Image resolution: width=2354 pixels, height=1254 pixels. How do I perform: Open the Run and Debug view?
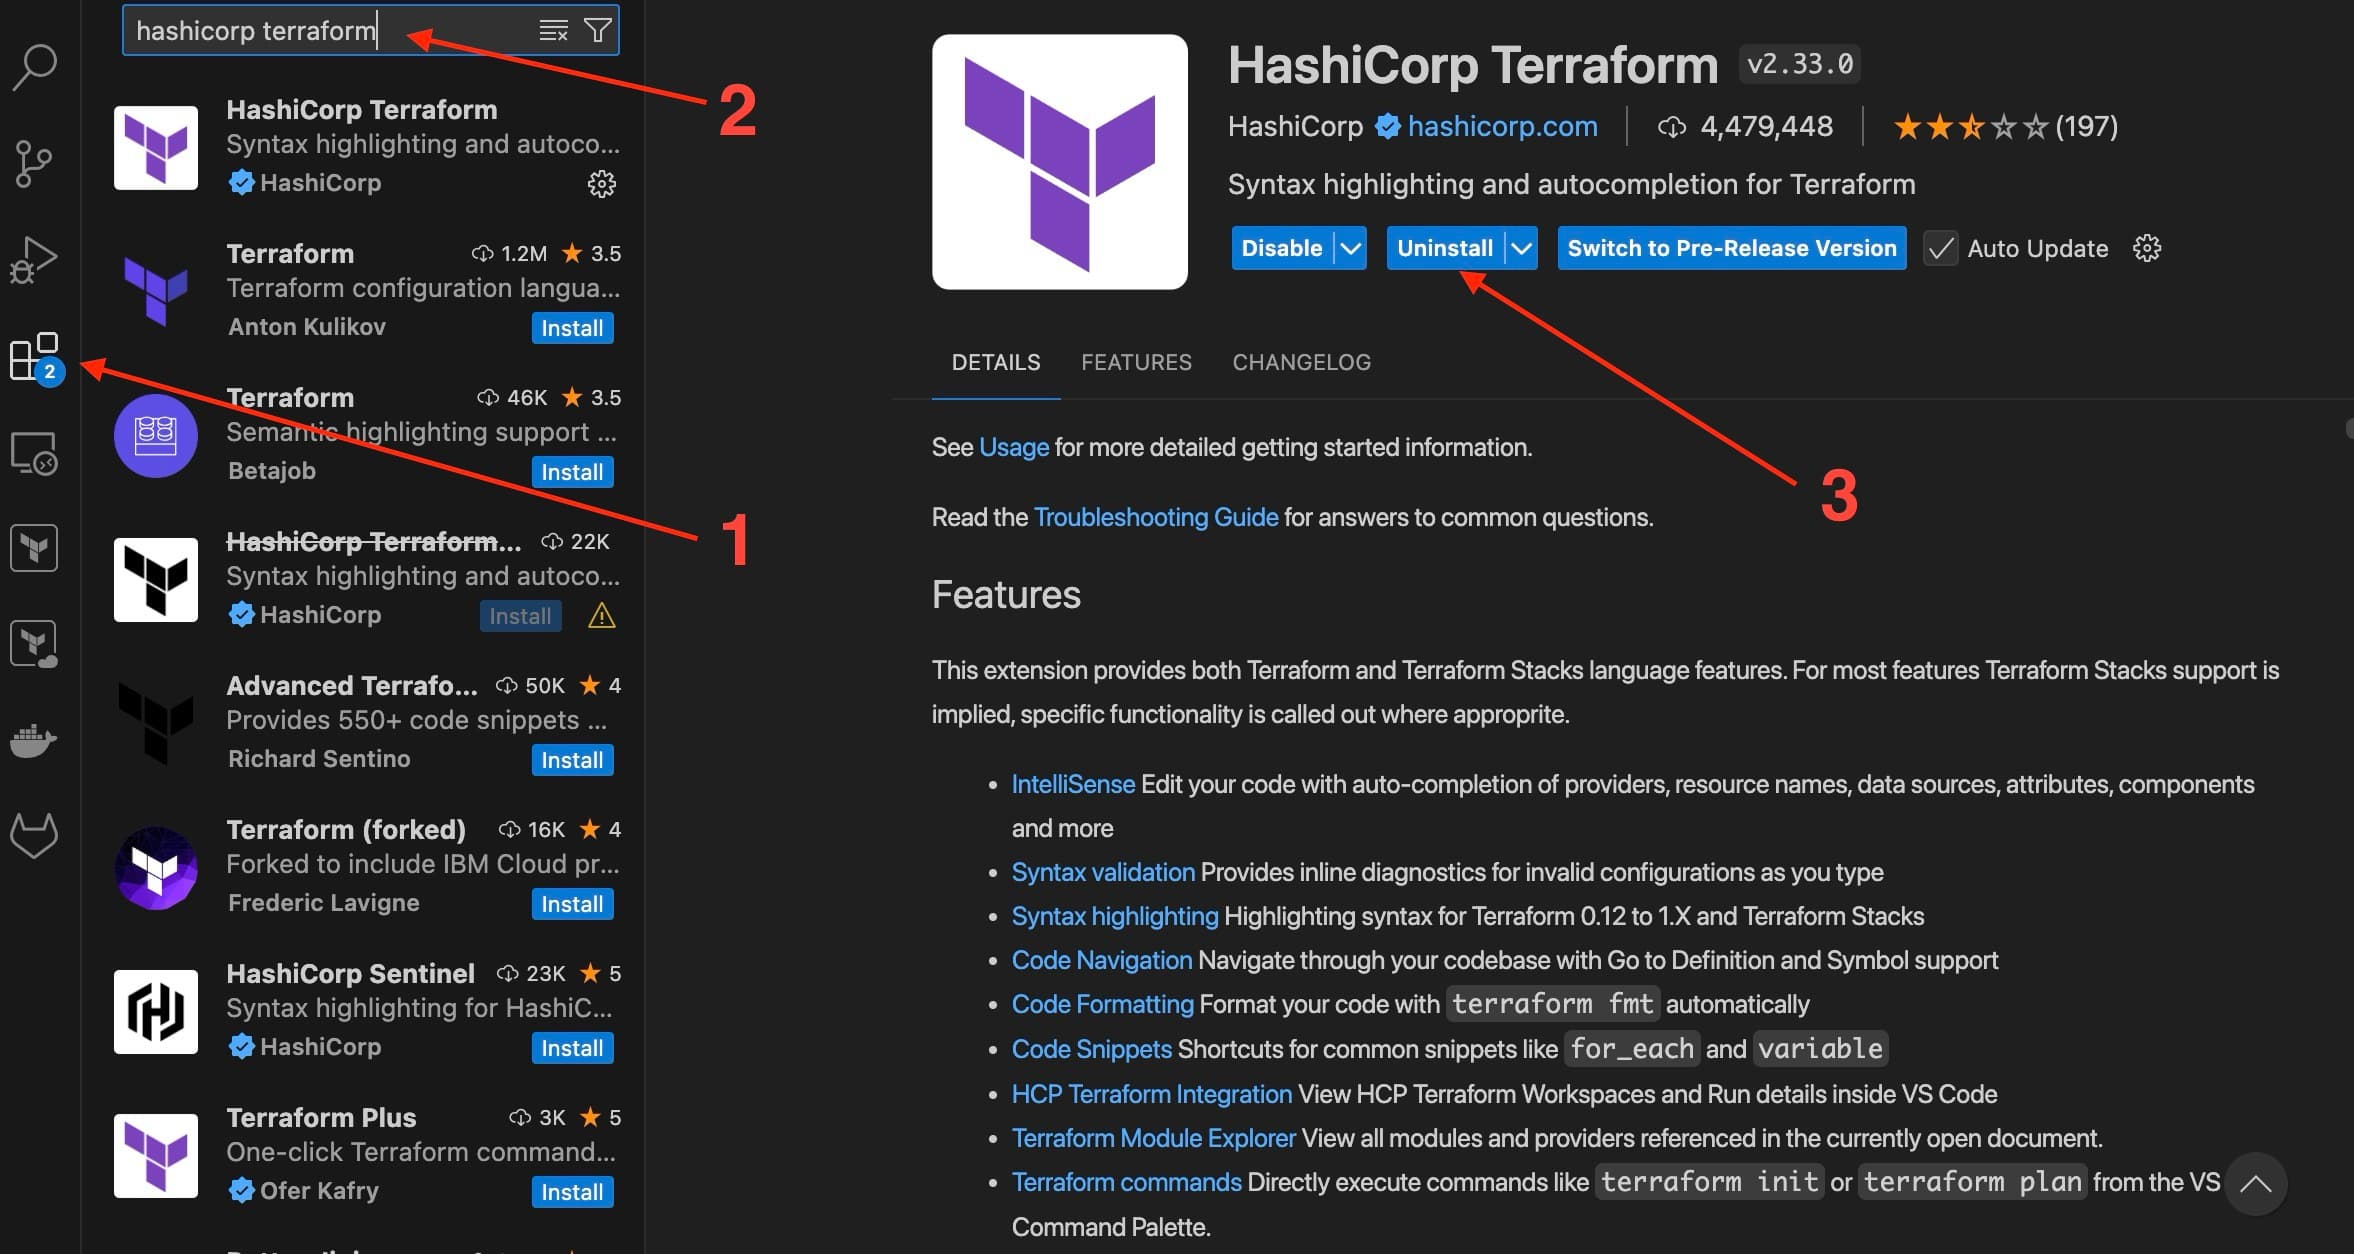34,260
